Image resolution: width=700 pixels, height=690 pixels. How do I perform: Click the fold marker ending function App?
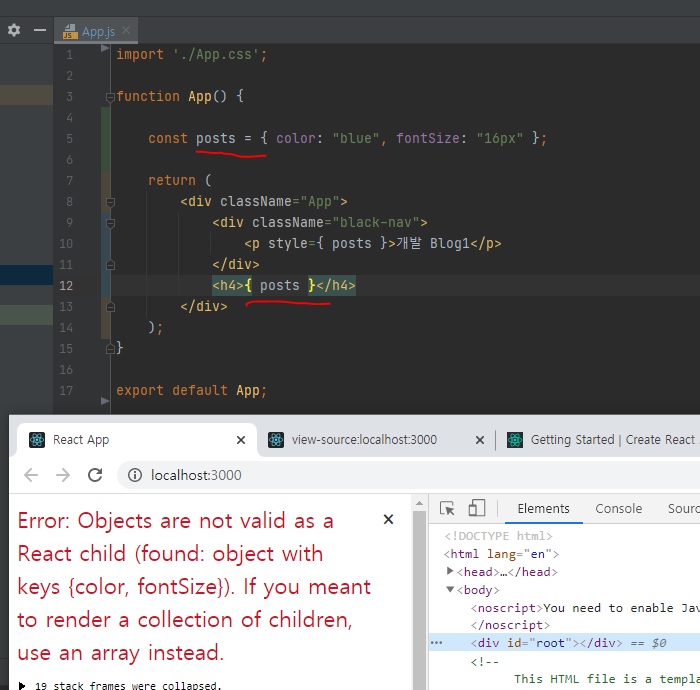(110, 349)
